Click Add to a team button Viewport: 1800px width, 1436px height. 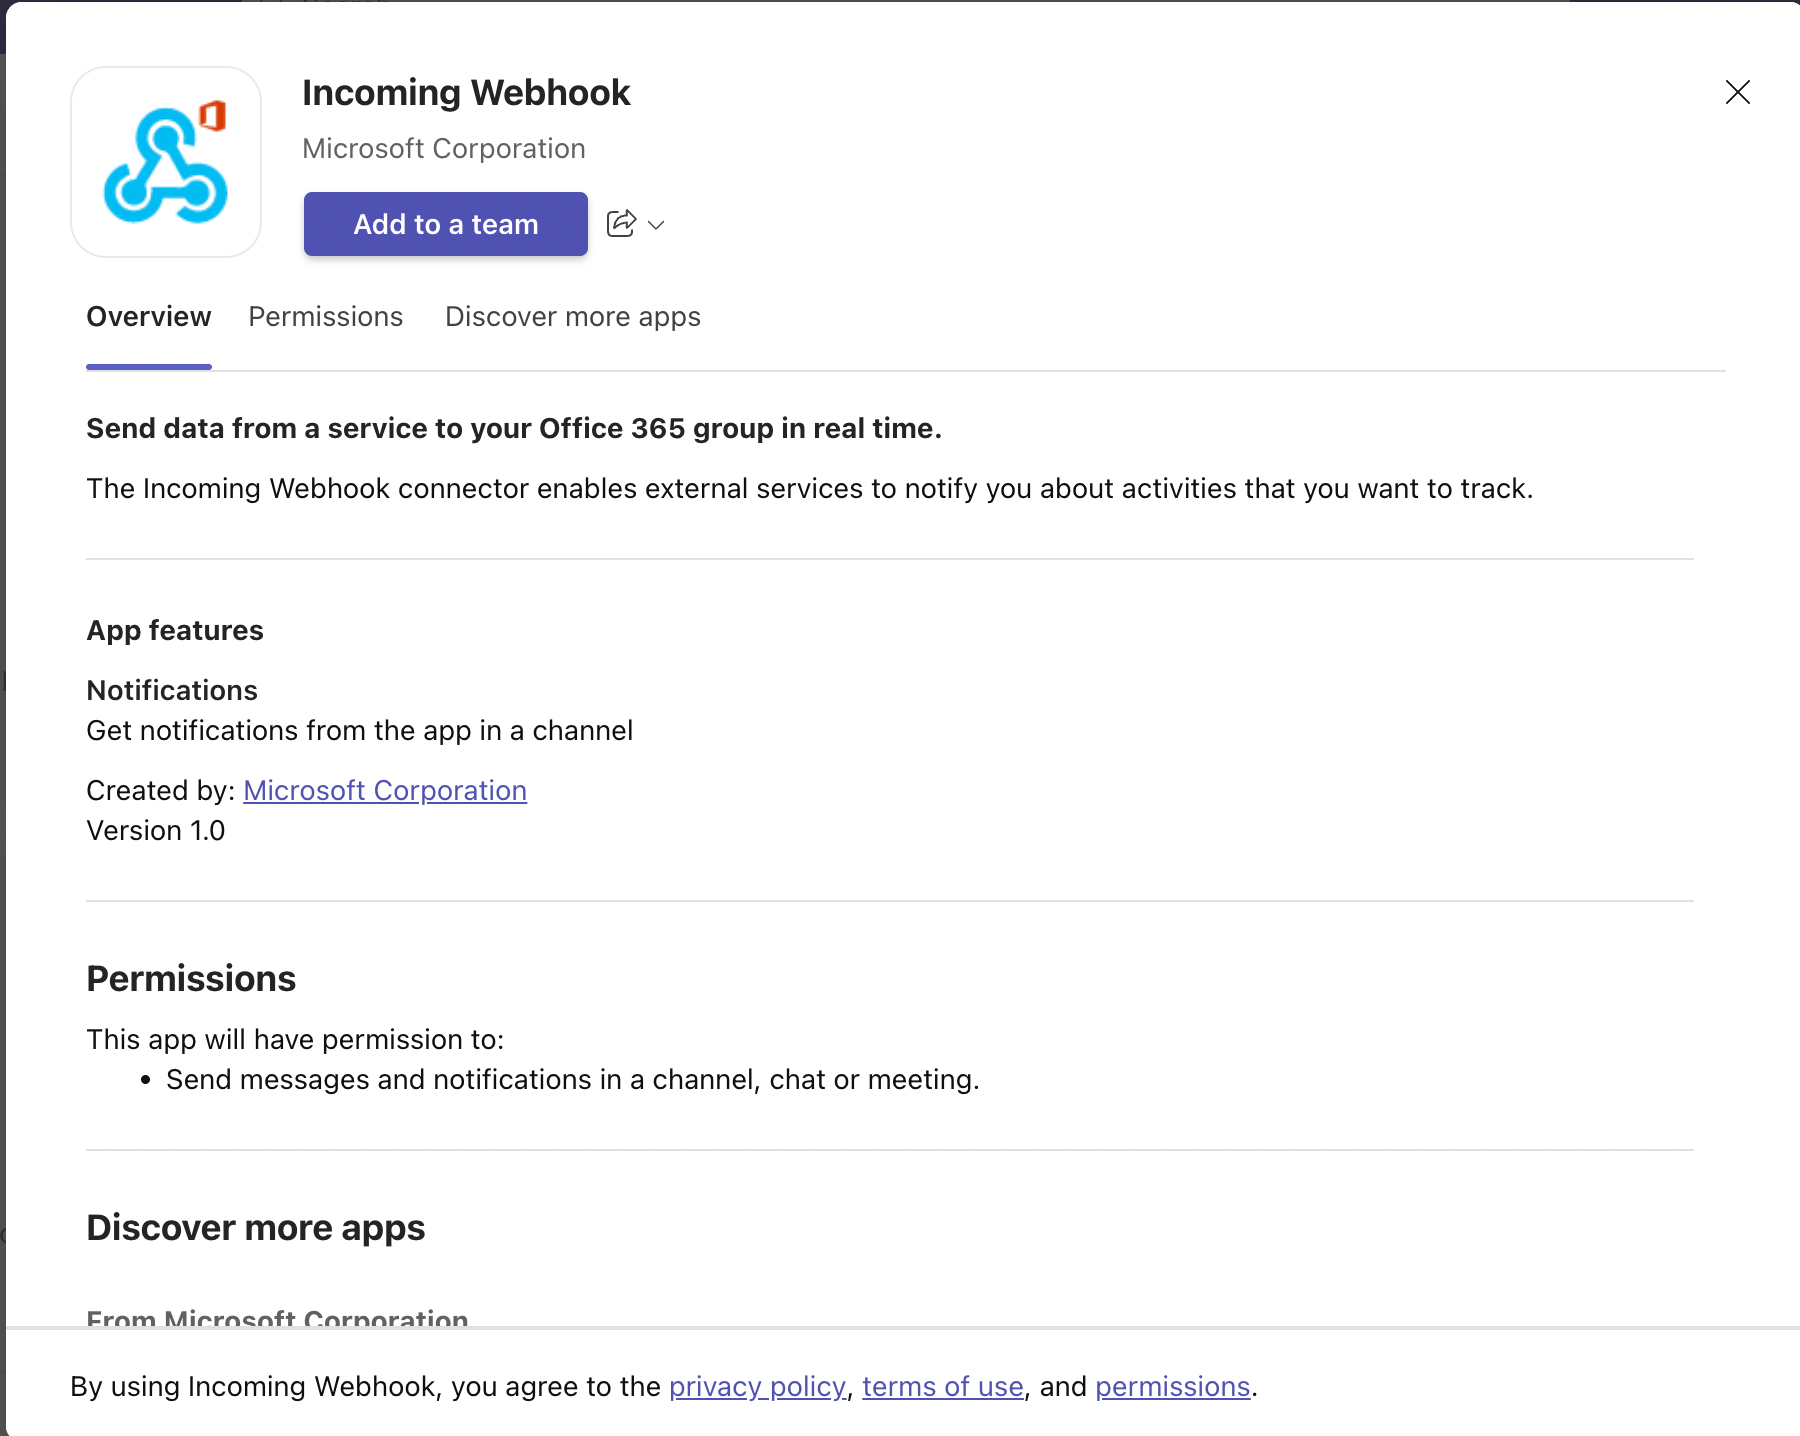[446, 224]
